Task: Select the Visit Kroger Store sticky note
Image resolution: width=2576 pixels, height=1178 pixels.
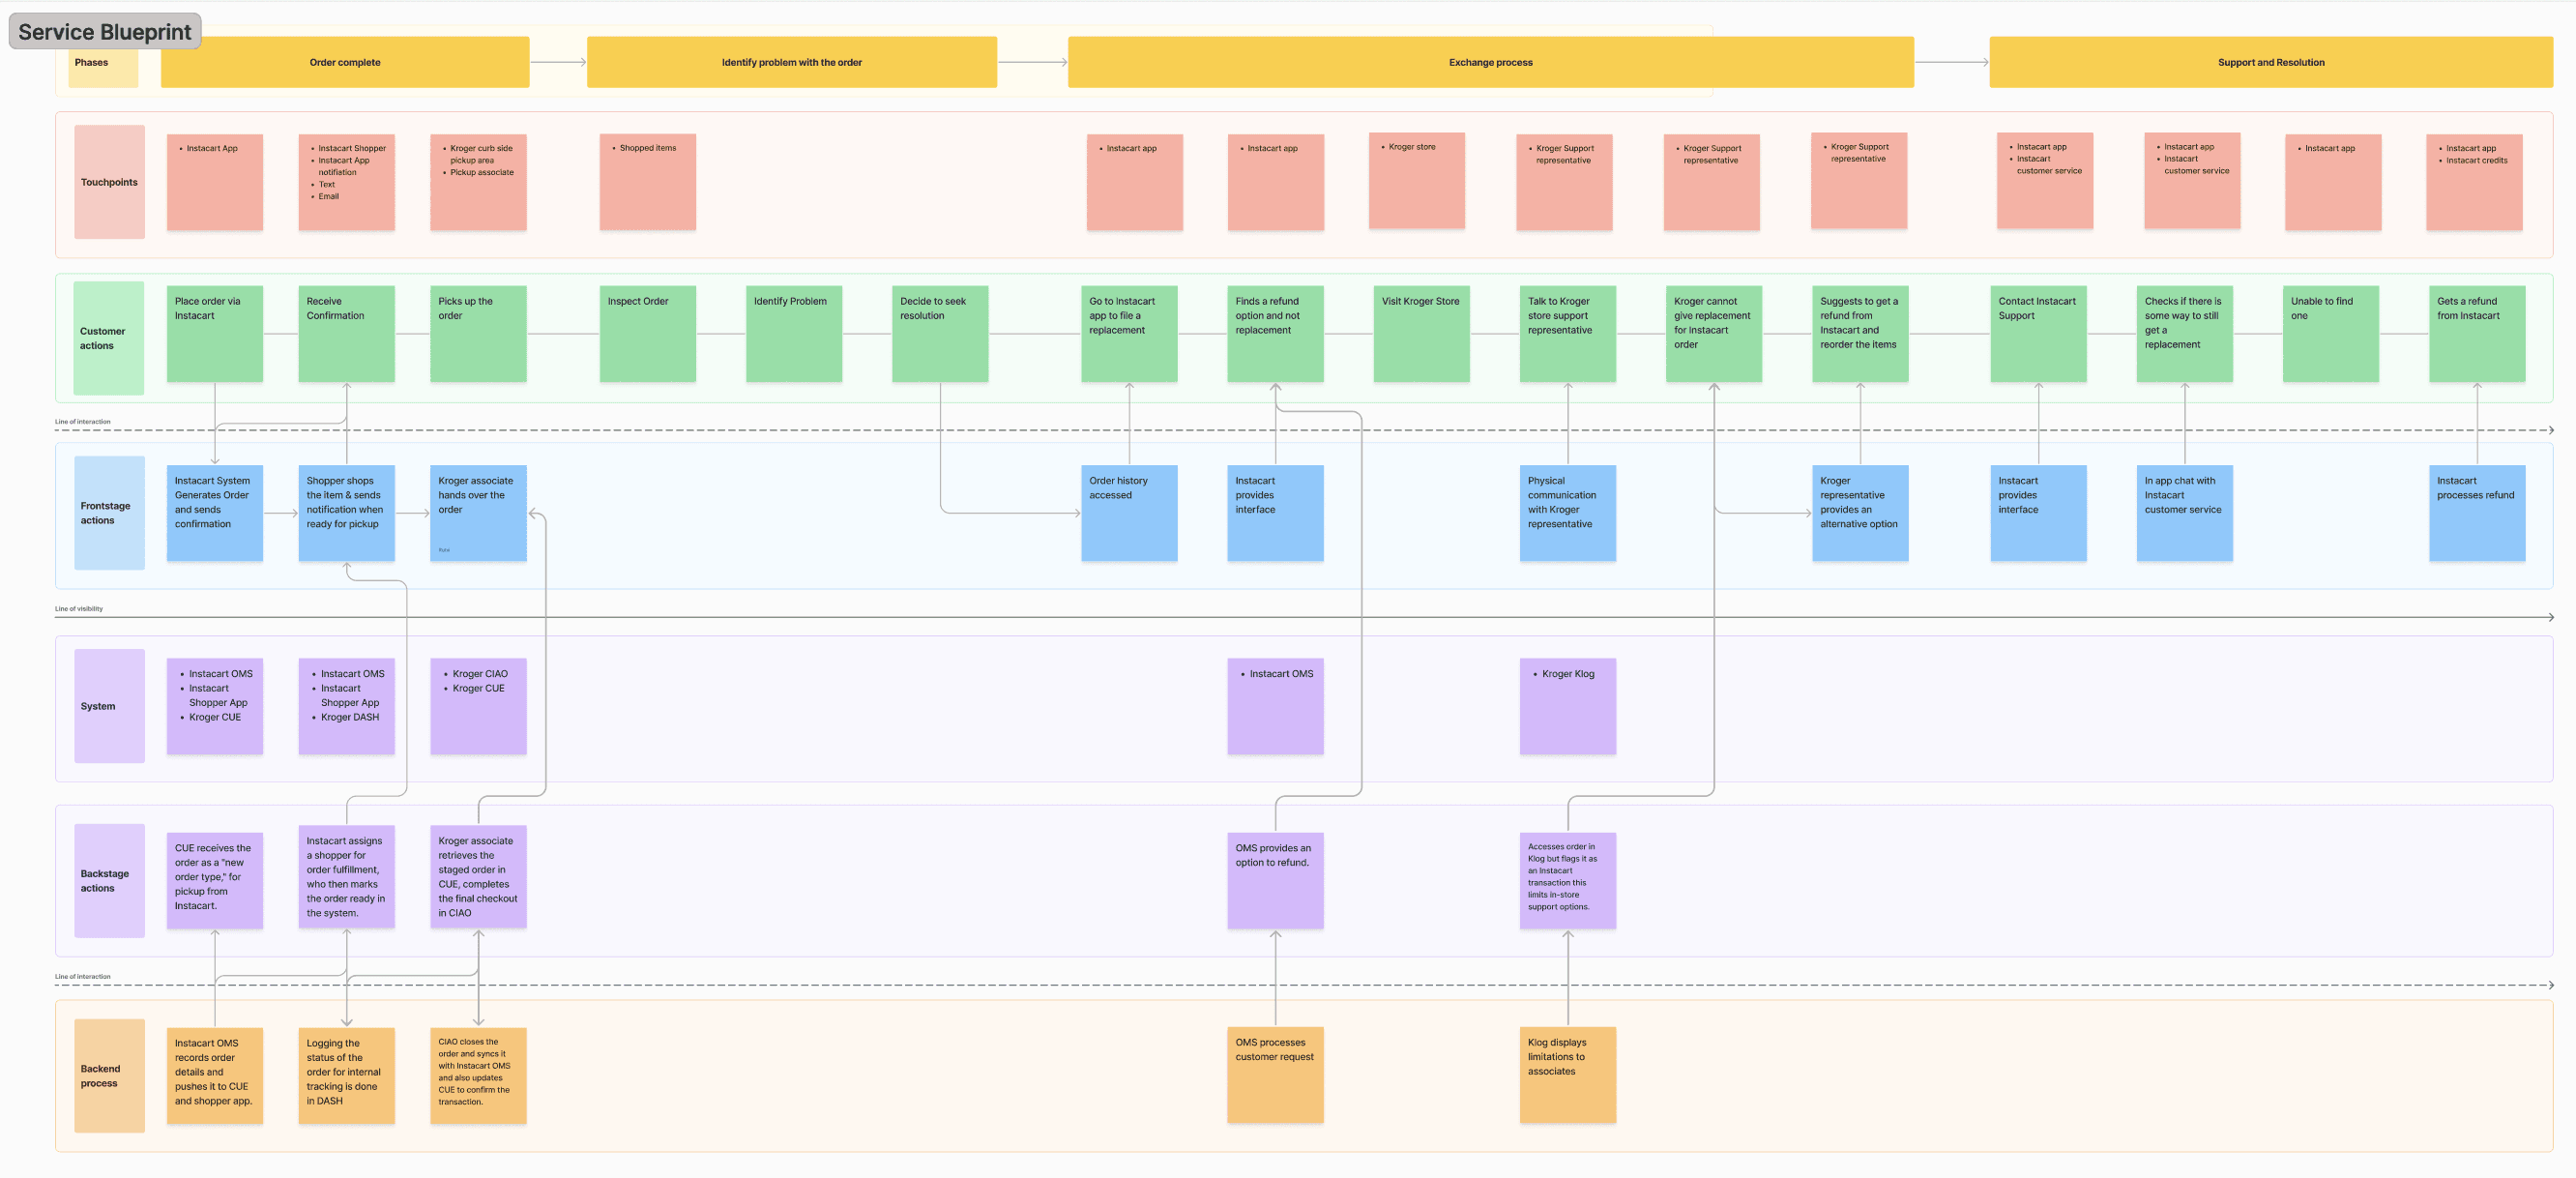Action: 1421,333
